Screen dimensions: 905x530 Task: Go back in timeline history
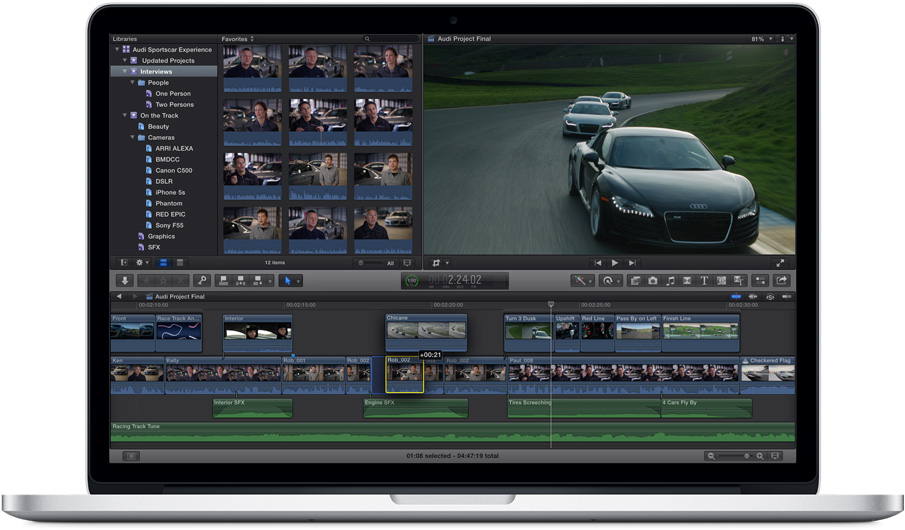click(119, 296)
